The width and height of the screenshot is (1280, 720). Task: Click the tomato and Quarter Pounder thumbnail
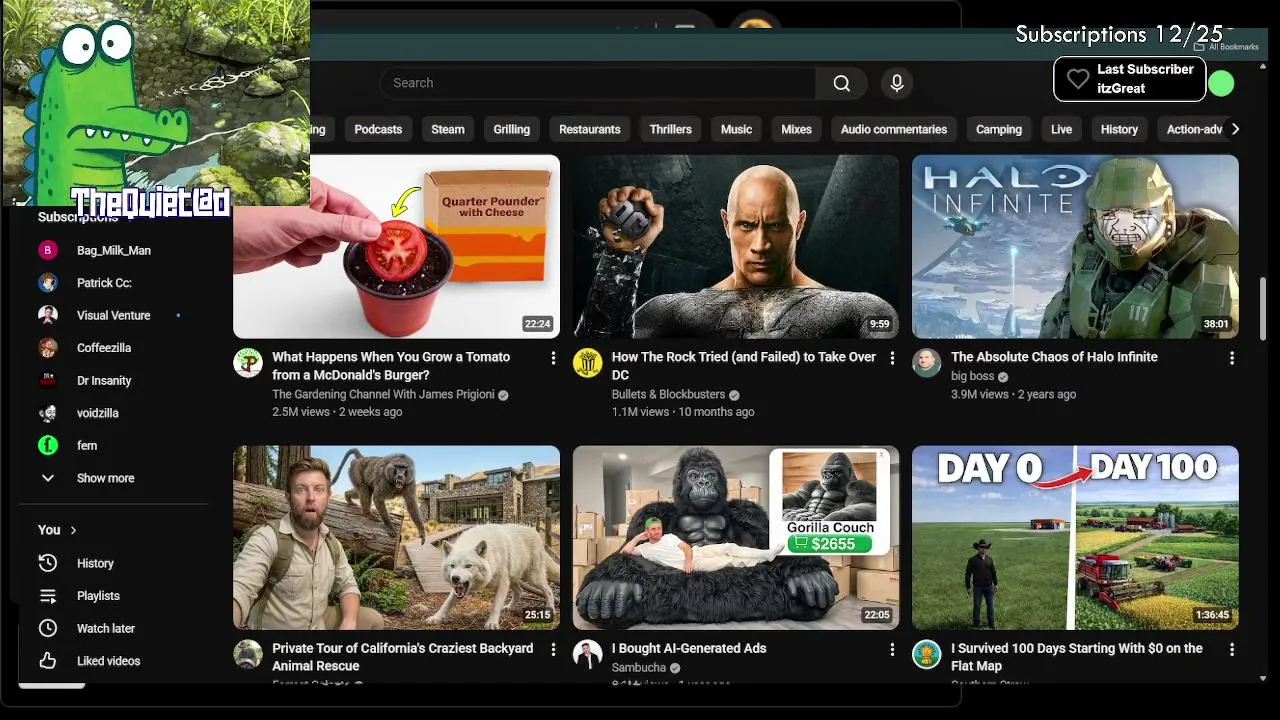click(396, 246)
